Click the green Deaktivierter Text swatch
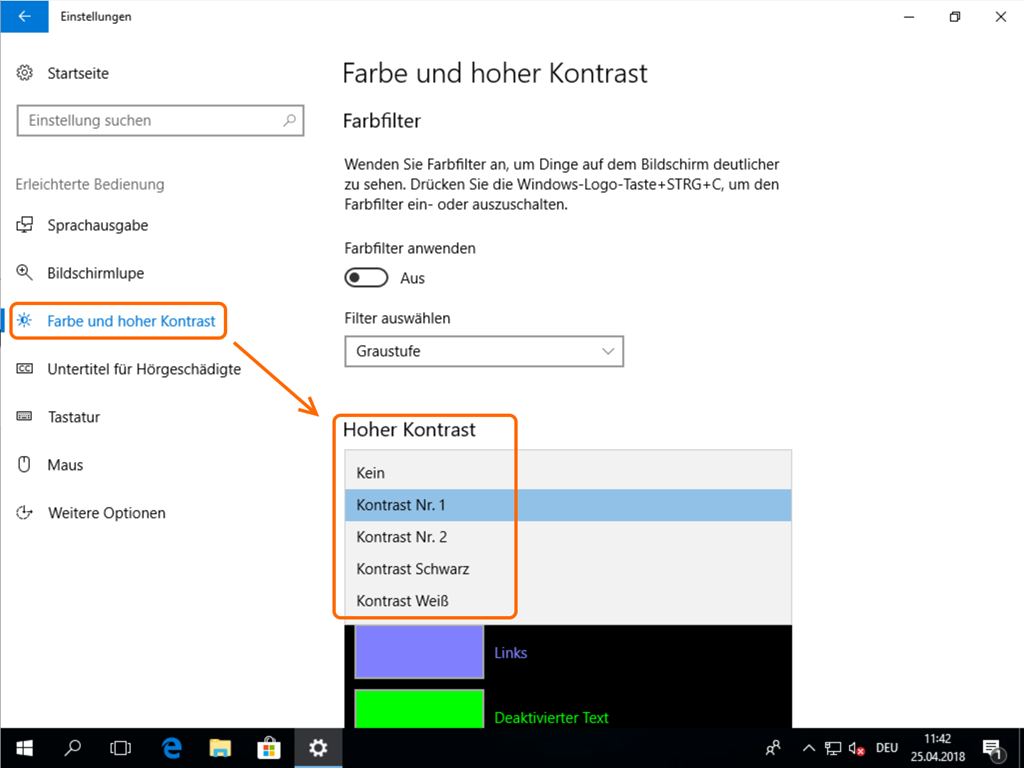The height and width of the screenshot is (768, 1024). point(419,709)
